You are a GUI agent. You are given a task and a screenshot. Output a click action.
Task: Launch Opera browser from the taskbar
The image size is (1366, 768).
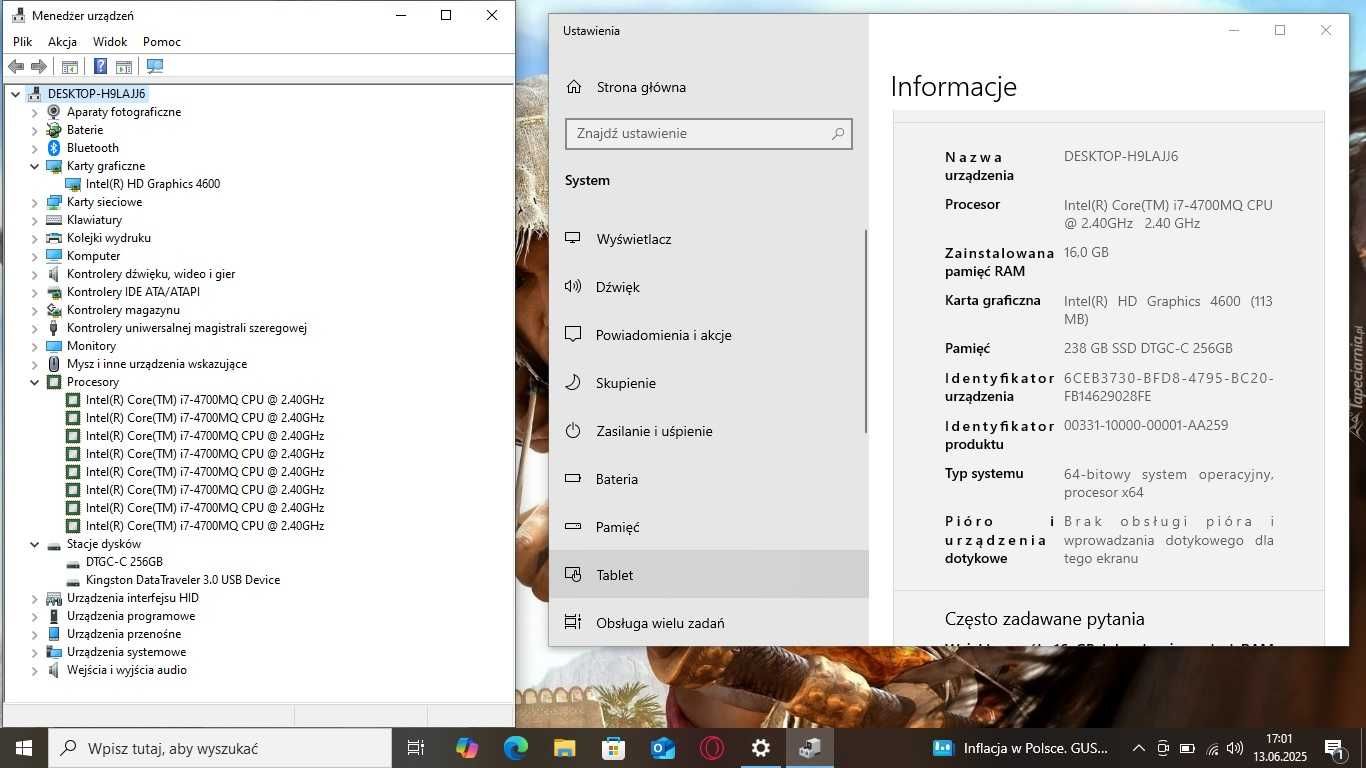coord(712,748)
